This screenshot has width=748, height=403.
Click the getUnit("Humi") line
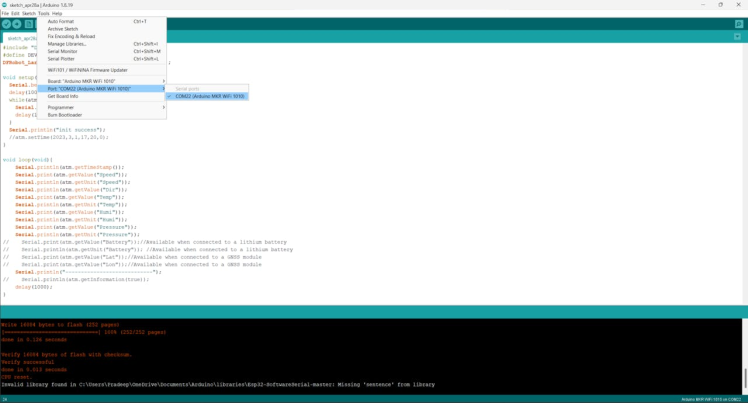[x=71, y=220]
